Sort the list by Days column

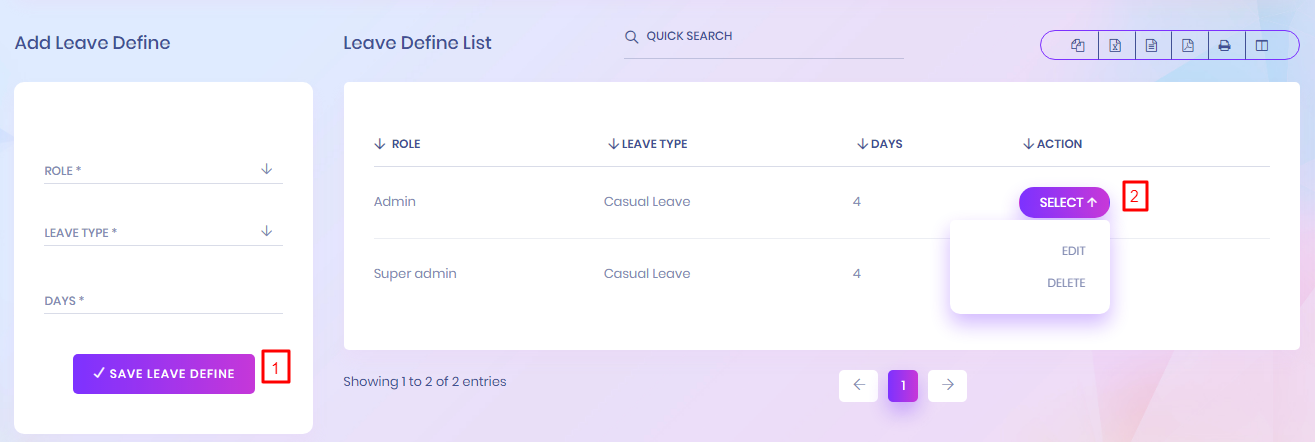pyautogui.click(x=880, y=144)
